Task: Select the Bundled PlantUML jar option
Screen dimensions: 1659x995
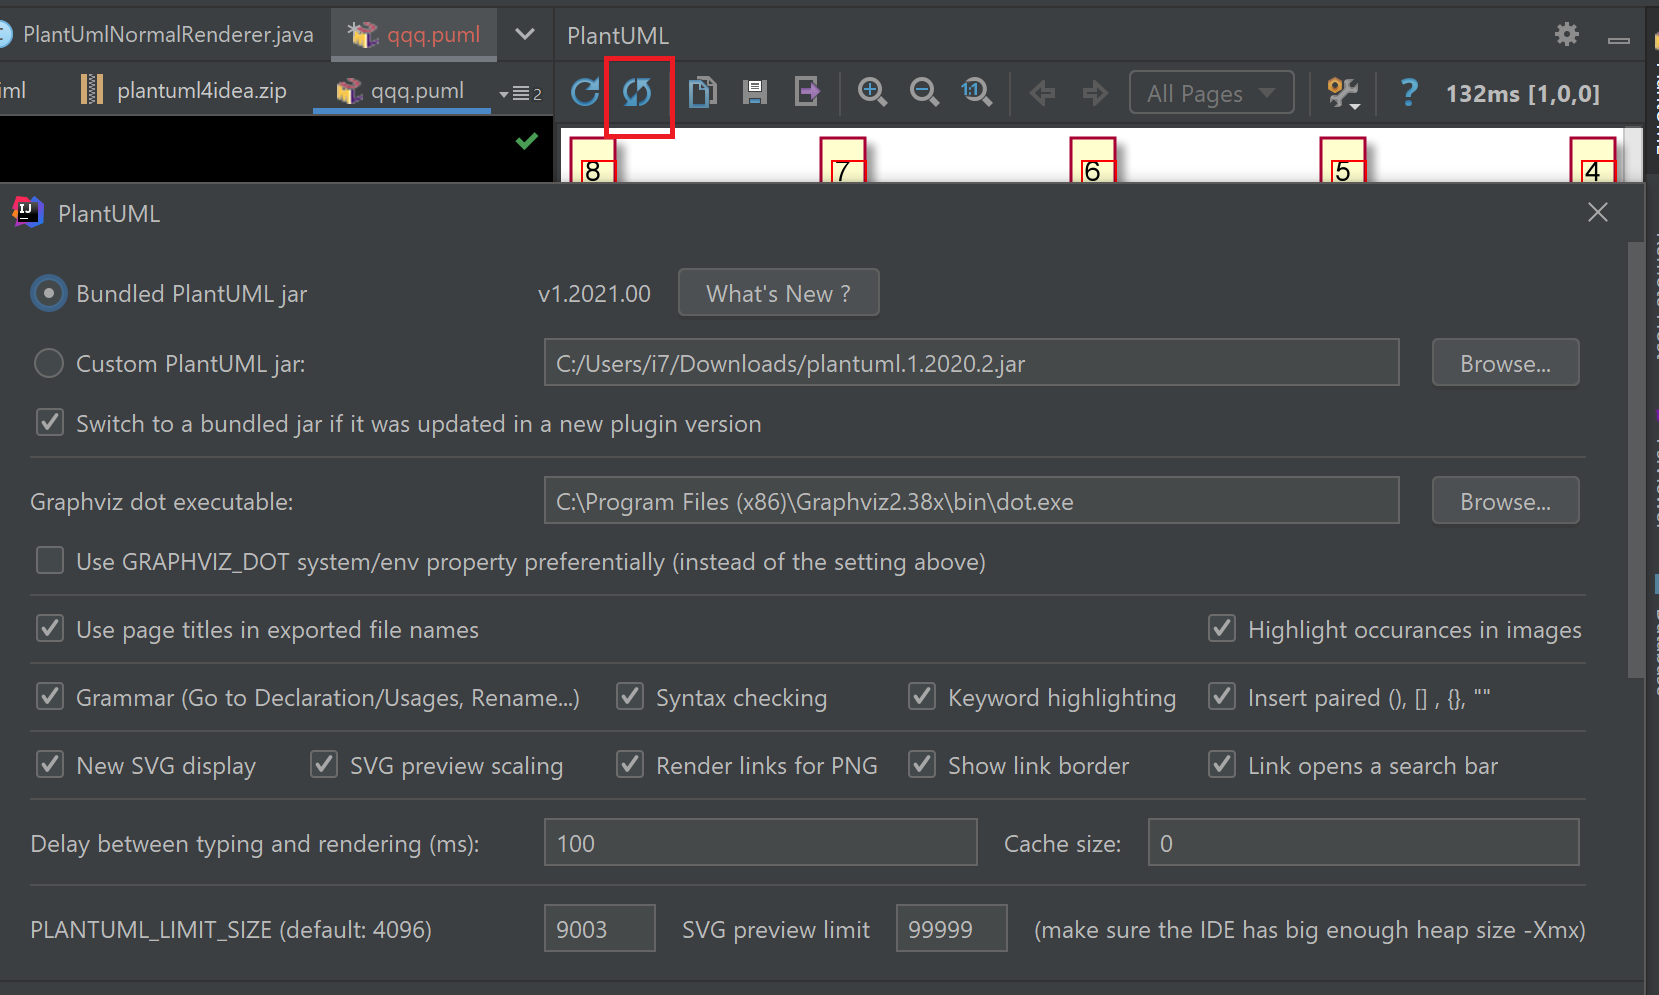Action: pyautogui.click(x=48, y=293)
